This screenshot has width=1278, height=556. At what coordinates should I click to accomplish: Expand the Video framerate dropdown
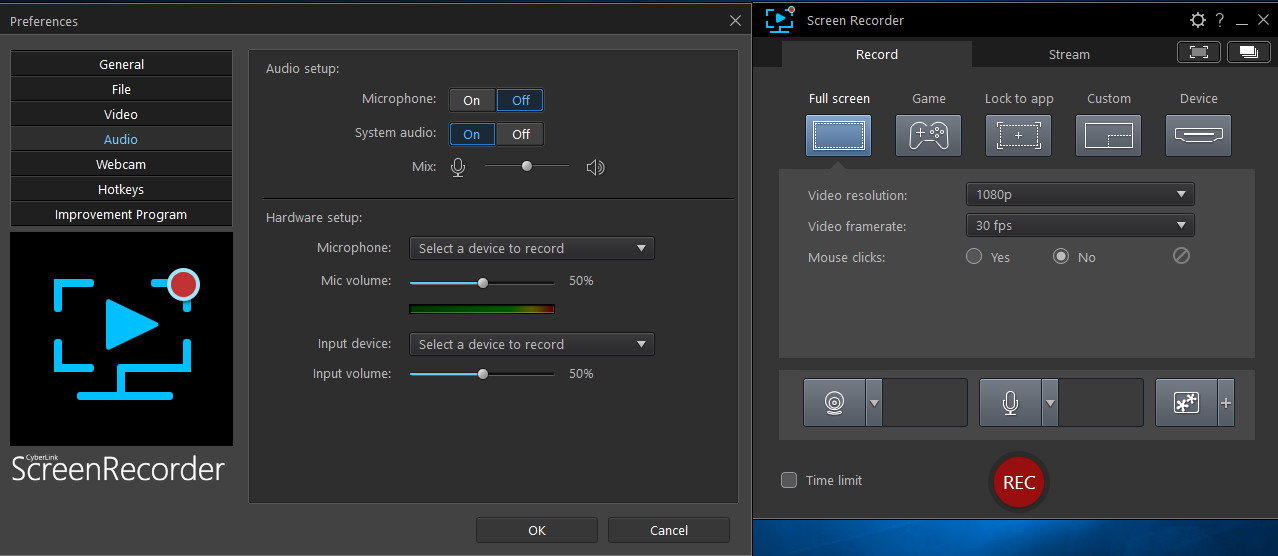tap(1079, 226)
